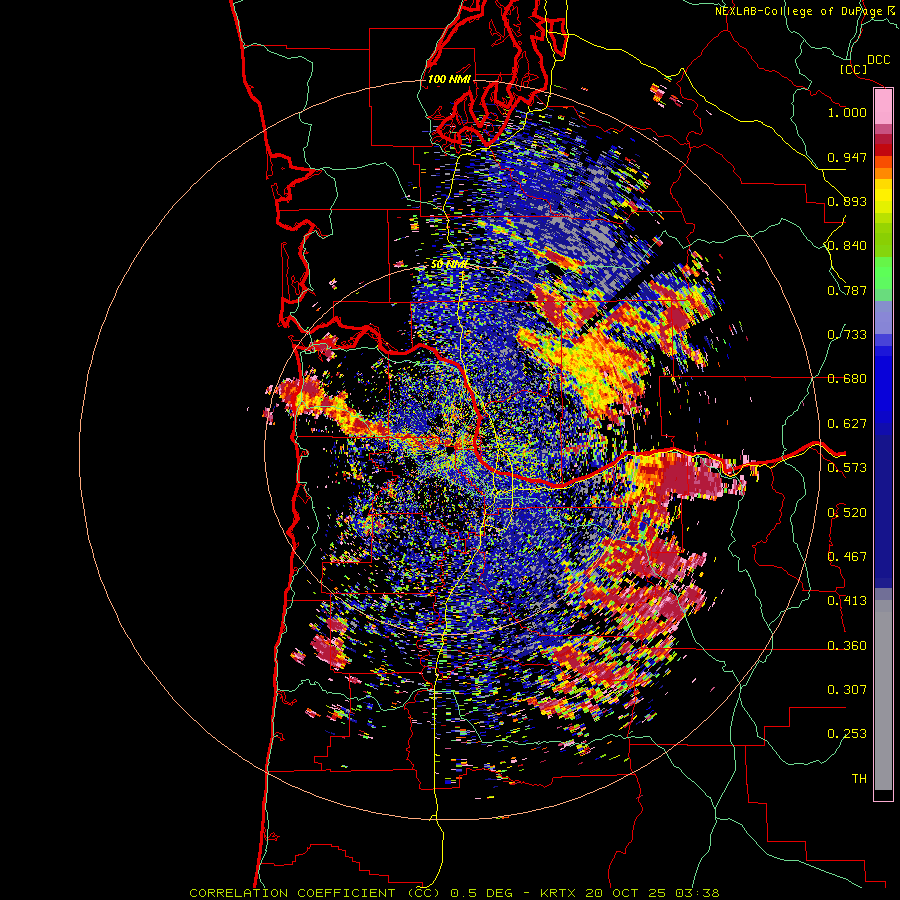Select the 0.360 legend value

click(x=847, y=646)
